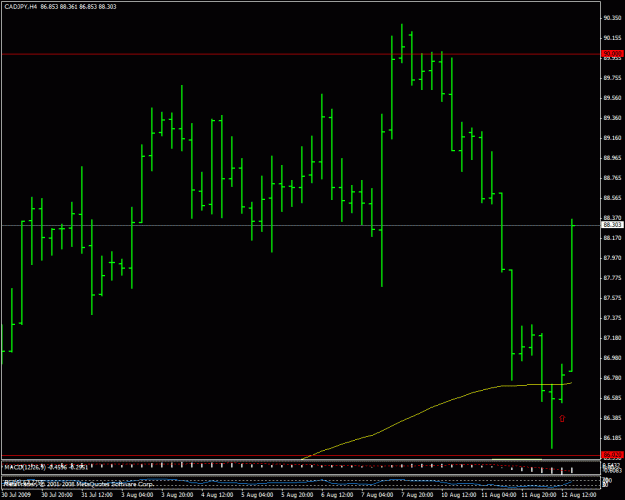Click the 86.185 price scale label
The width and height of the screenshot is (625, 500).
(612, 438)
